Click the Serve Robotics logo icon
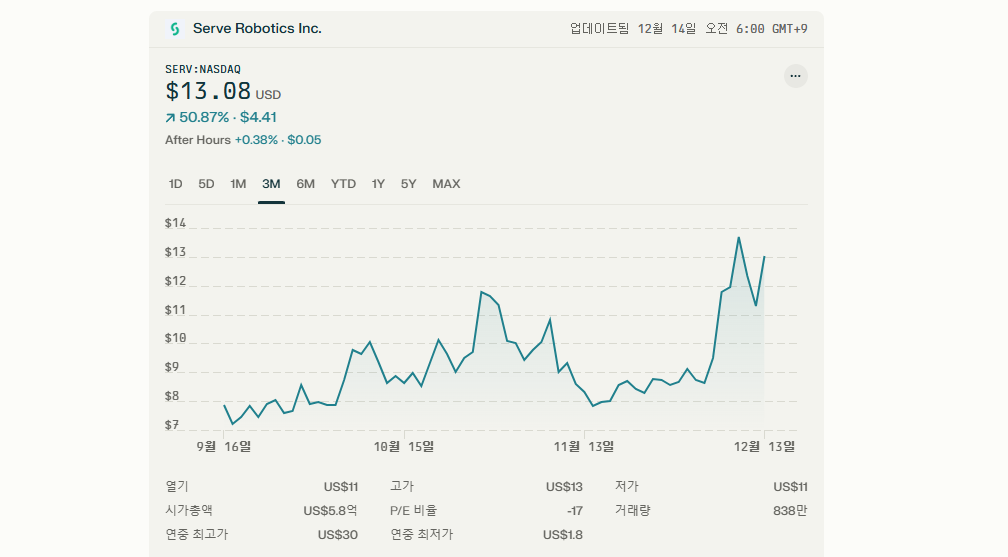Screen dimensions: 1008x557 click(x=174, y=29)
